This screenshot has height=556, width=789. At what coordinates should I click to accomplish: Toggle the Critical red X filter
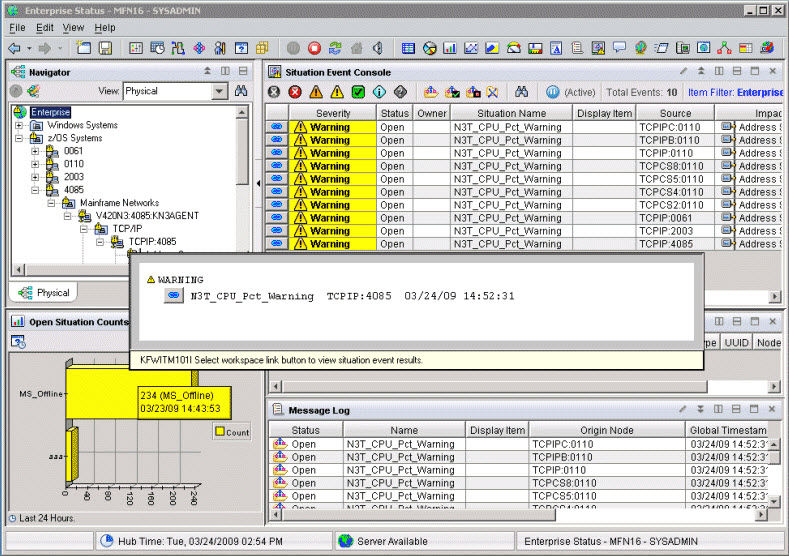click(x=295, y=92)
